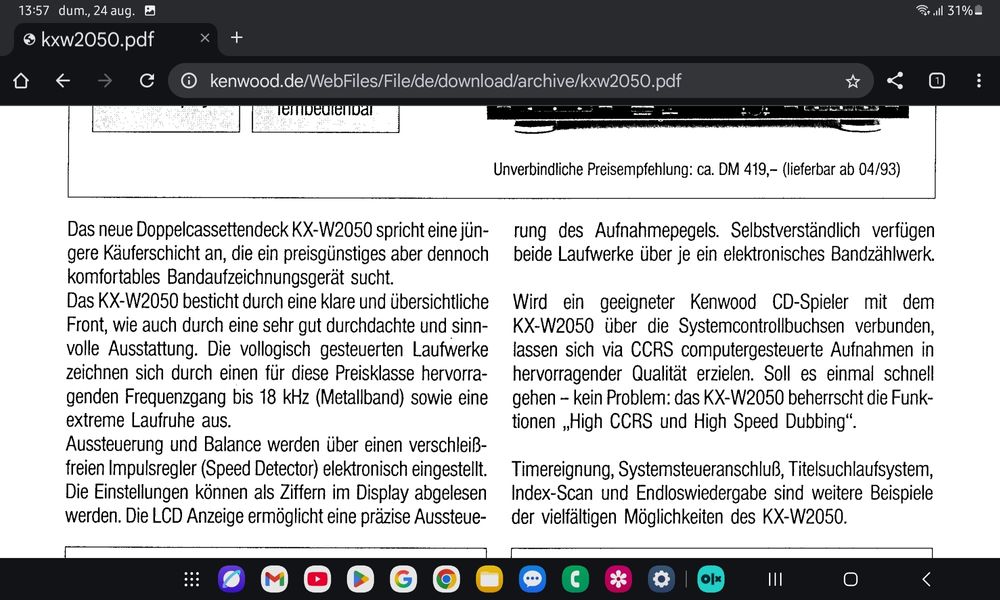
Task: Open Chrome's three-dot overflow menu
Action: pyautogui.click(x=979, y=80)
